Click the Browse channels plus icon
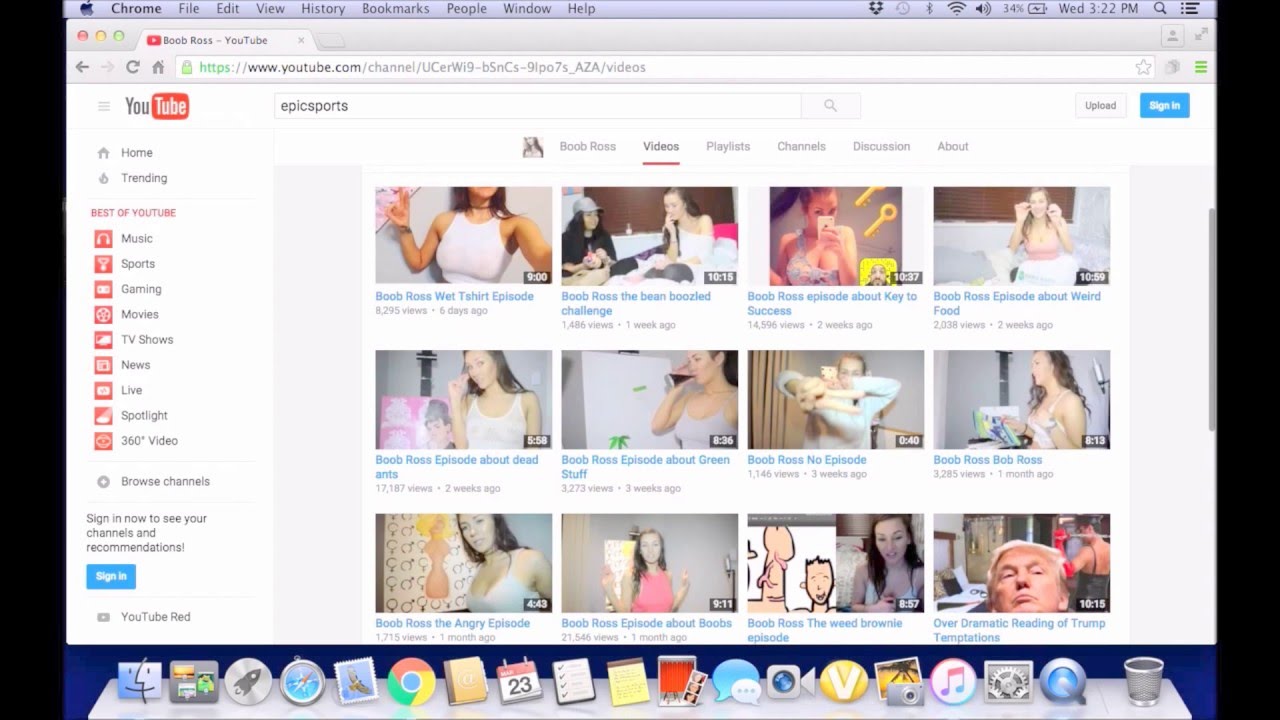The image size is (1280, 720). tap(103, 482)
